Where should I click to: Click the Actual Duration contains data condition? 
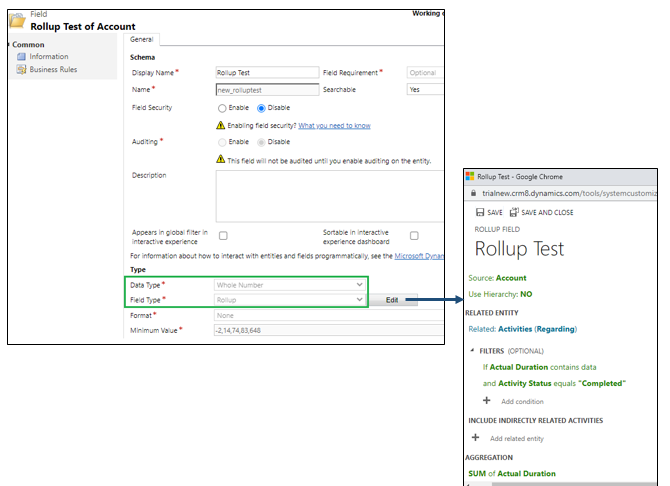[x=540, y=367]
